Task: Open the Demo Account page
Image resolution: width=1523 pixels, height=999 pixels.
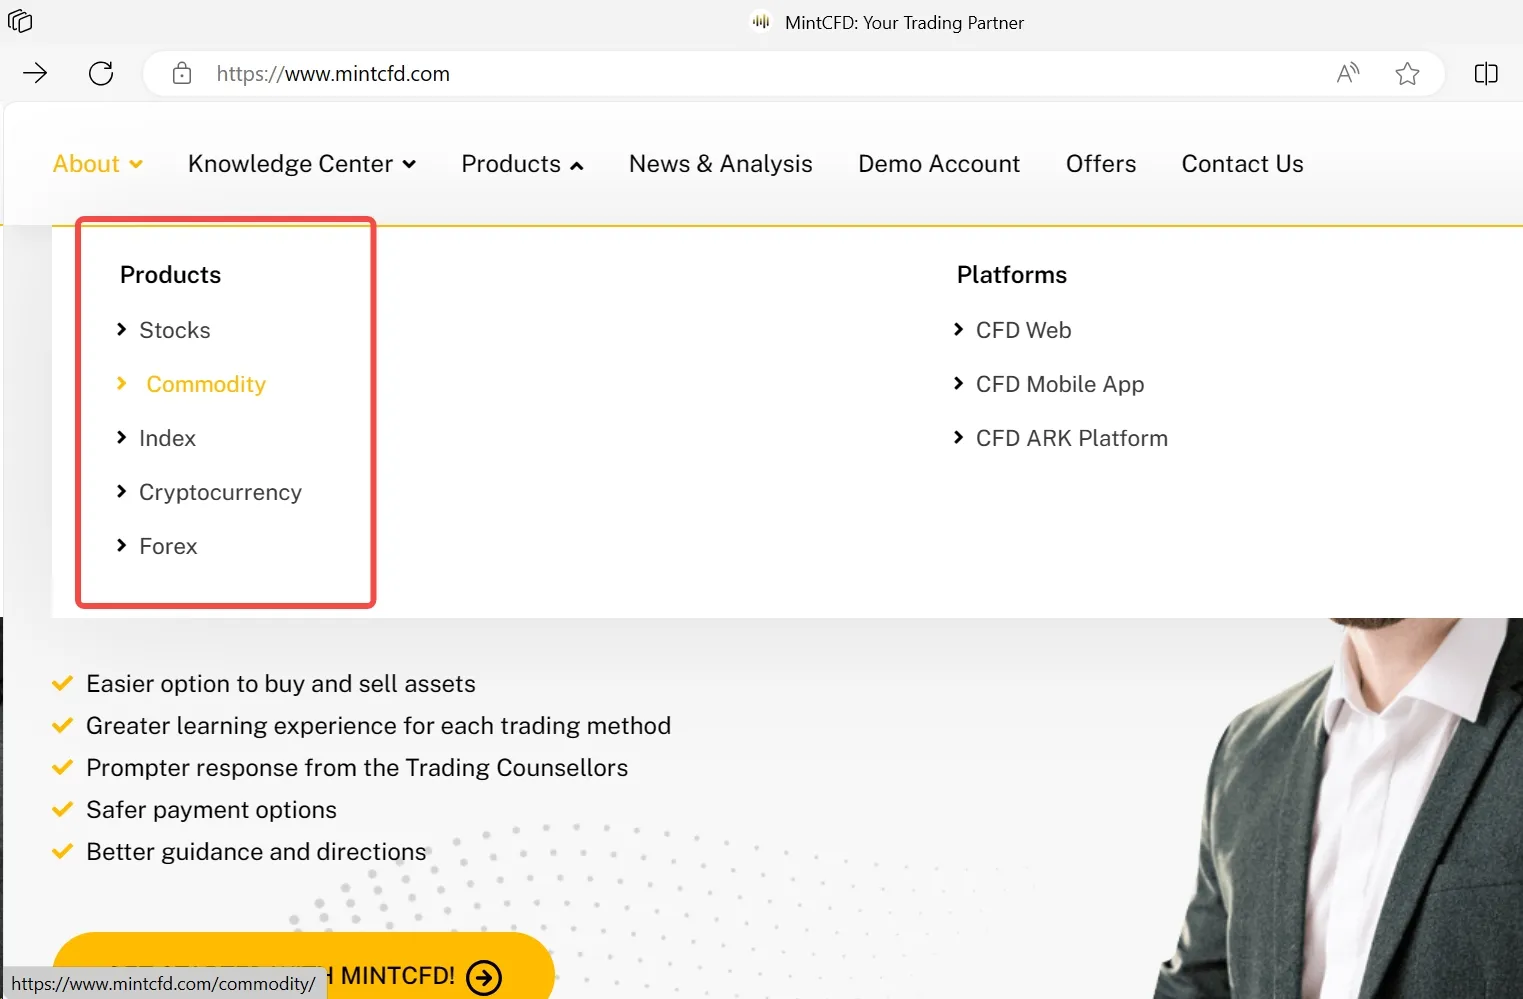Action: [x=939, y=164]
